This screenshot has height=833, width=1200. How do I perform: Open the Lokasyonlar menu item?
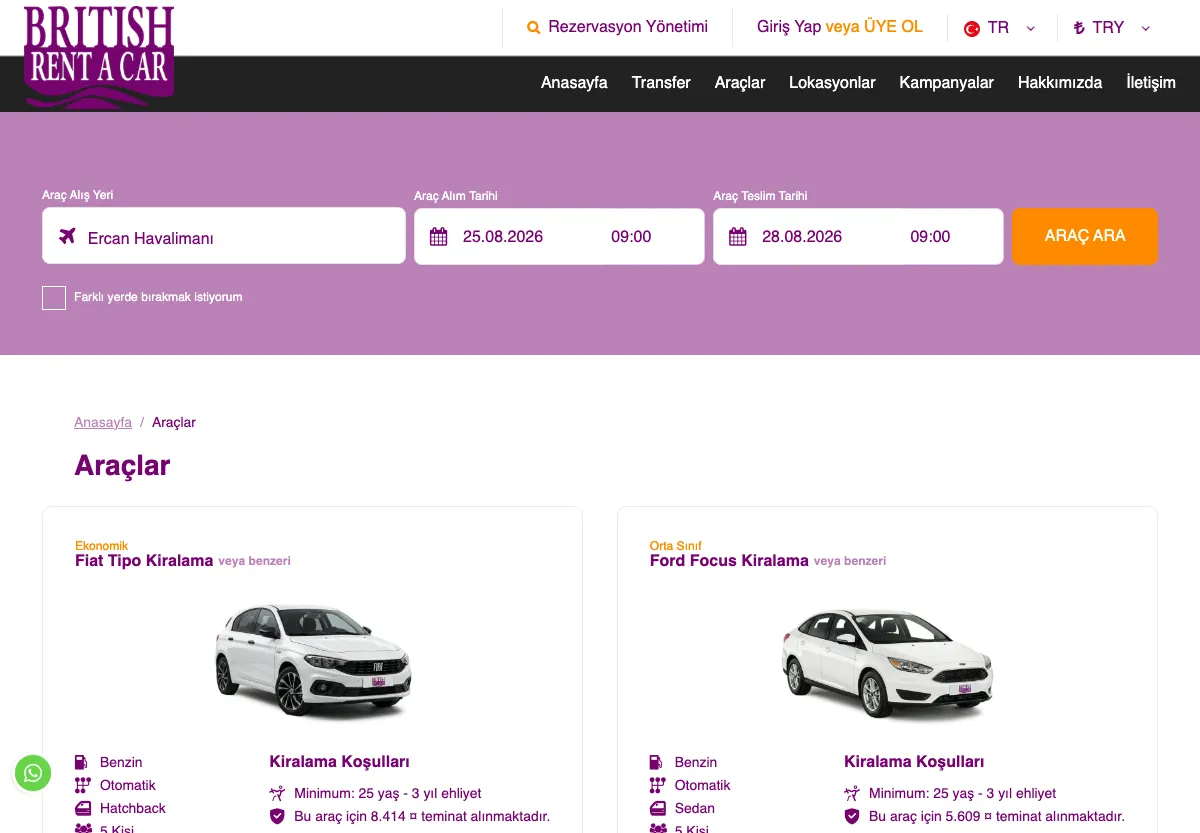pos(832,83)
